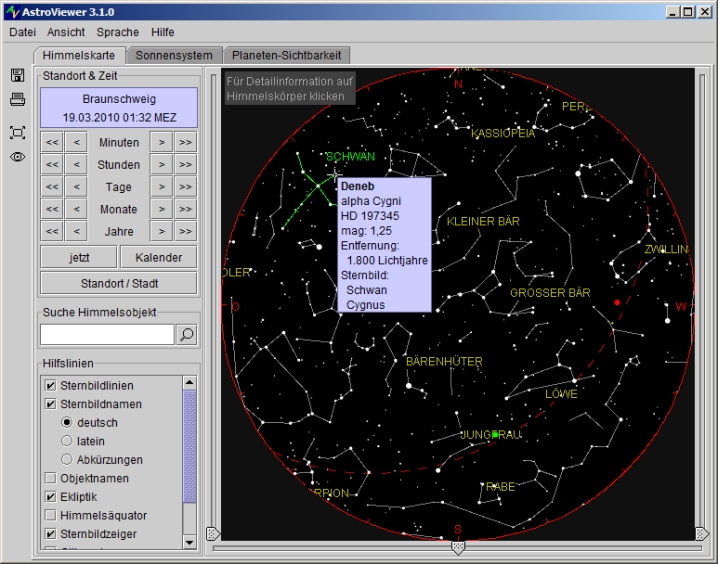Advance minutes with single forward arrow
Viewport: 718px width, 564px height.
click(160, 142)
